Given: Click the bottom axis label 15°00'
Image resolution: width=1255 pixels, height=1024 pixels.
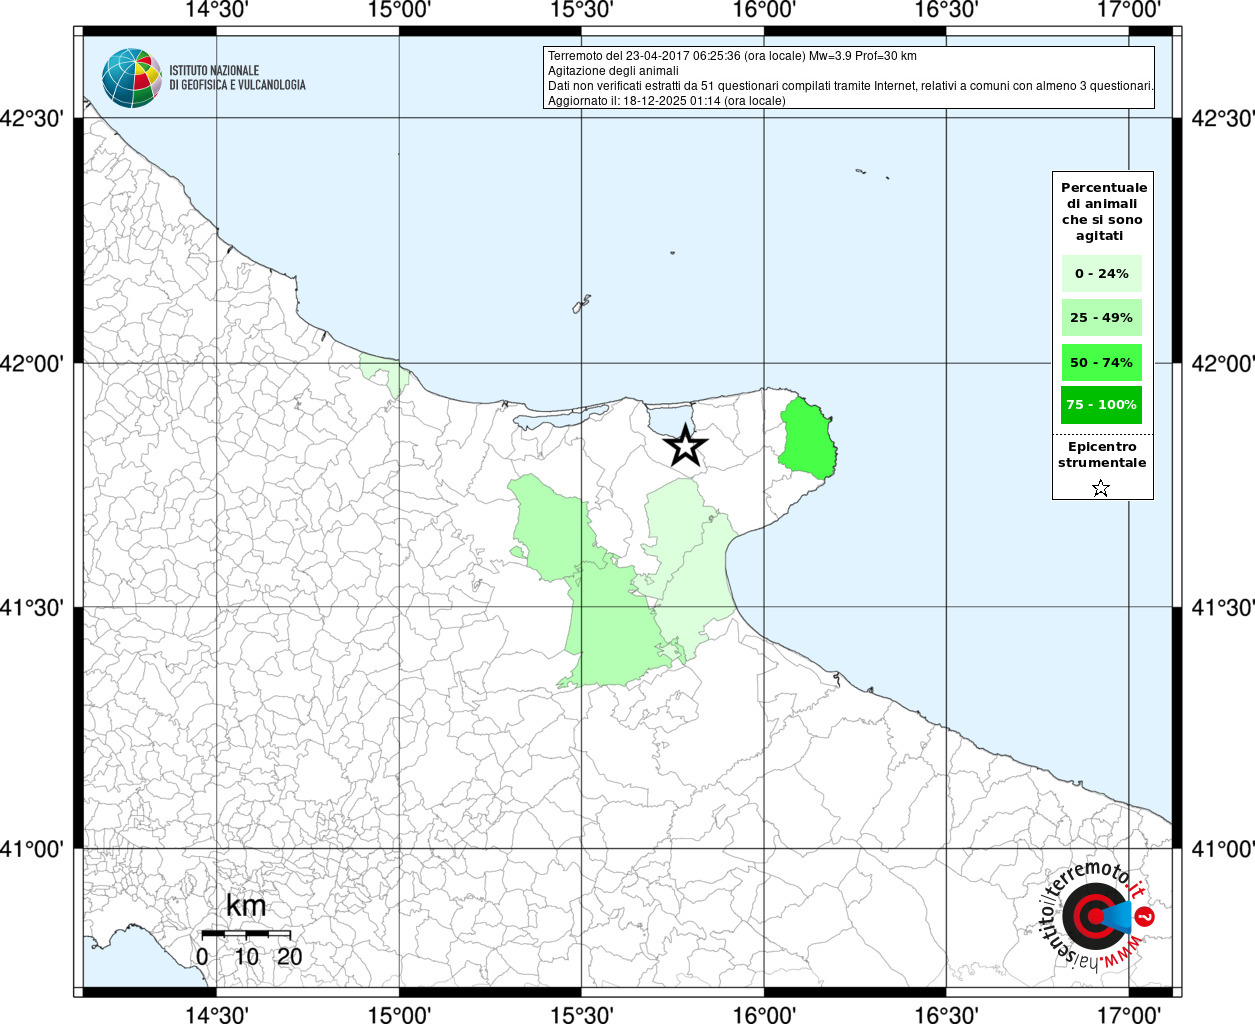Looking at the screenshot, I should tap(399, 1014).
